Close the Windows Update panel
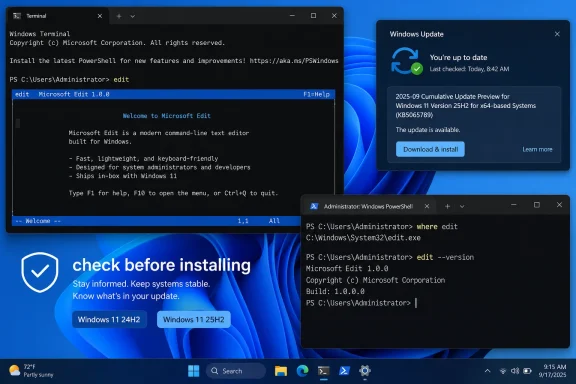The image size is (576, 384). pos(557,34)
